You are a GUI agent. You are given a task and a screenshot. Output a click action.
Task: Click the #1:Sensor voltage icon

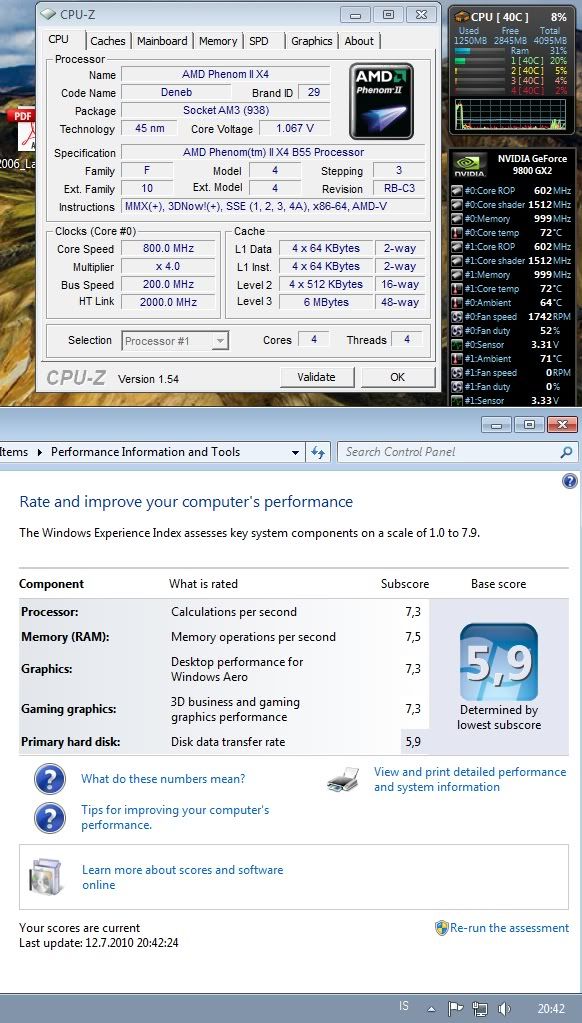[457, 401]
